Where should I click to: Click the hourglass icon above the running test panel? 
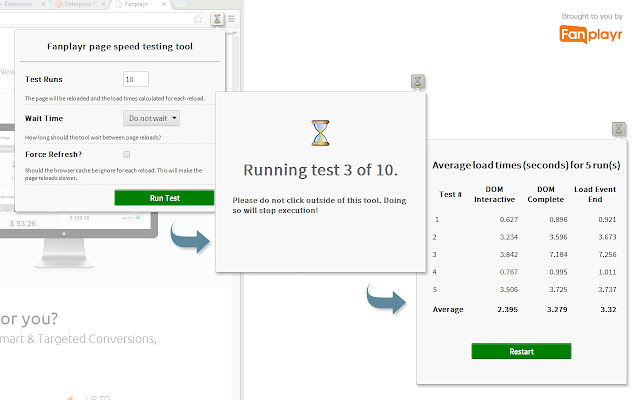pyautogui.click(x=418, y=81)
